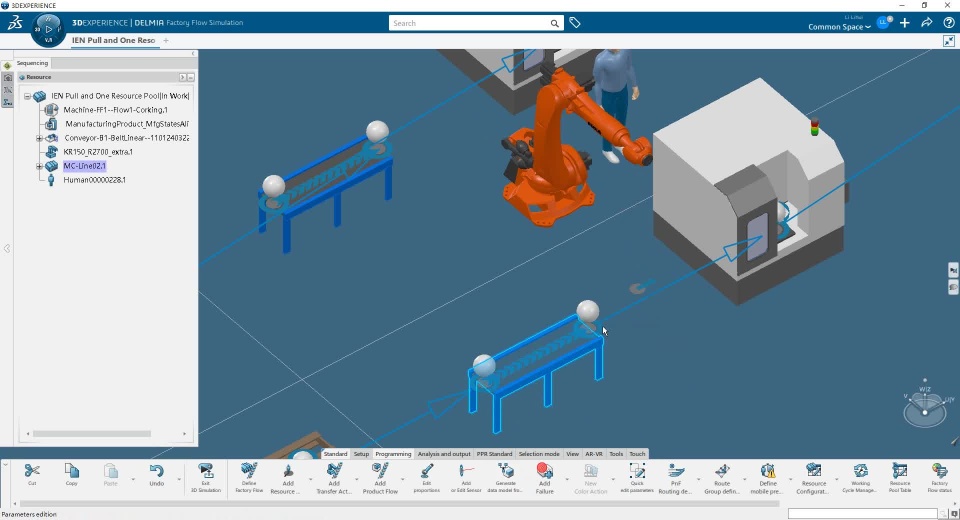Click the tag icon beside search

click(574, 23)
